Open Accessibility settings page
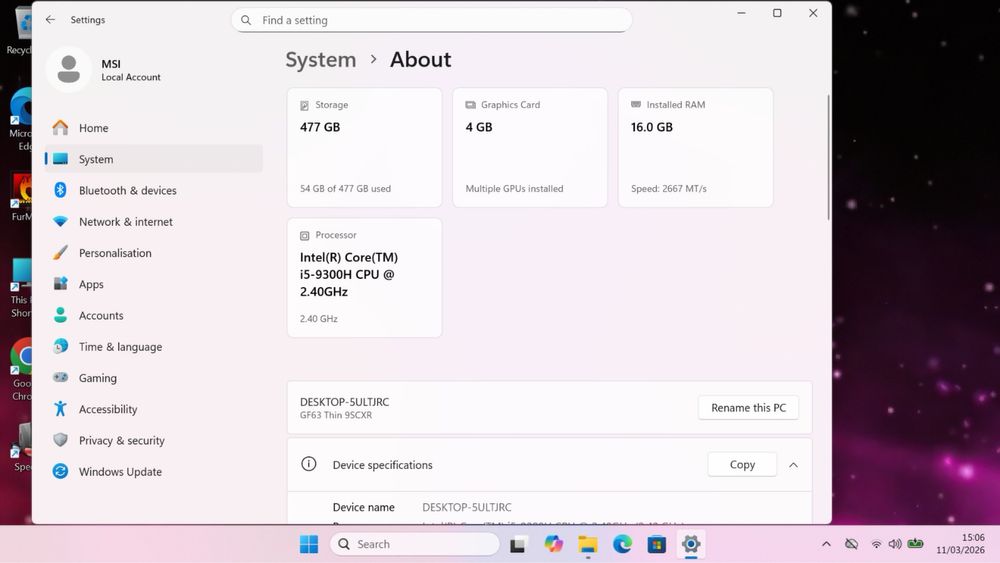This screenshot has width=1000, height=563. click(154, 409)
